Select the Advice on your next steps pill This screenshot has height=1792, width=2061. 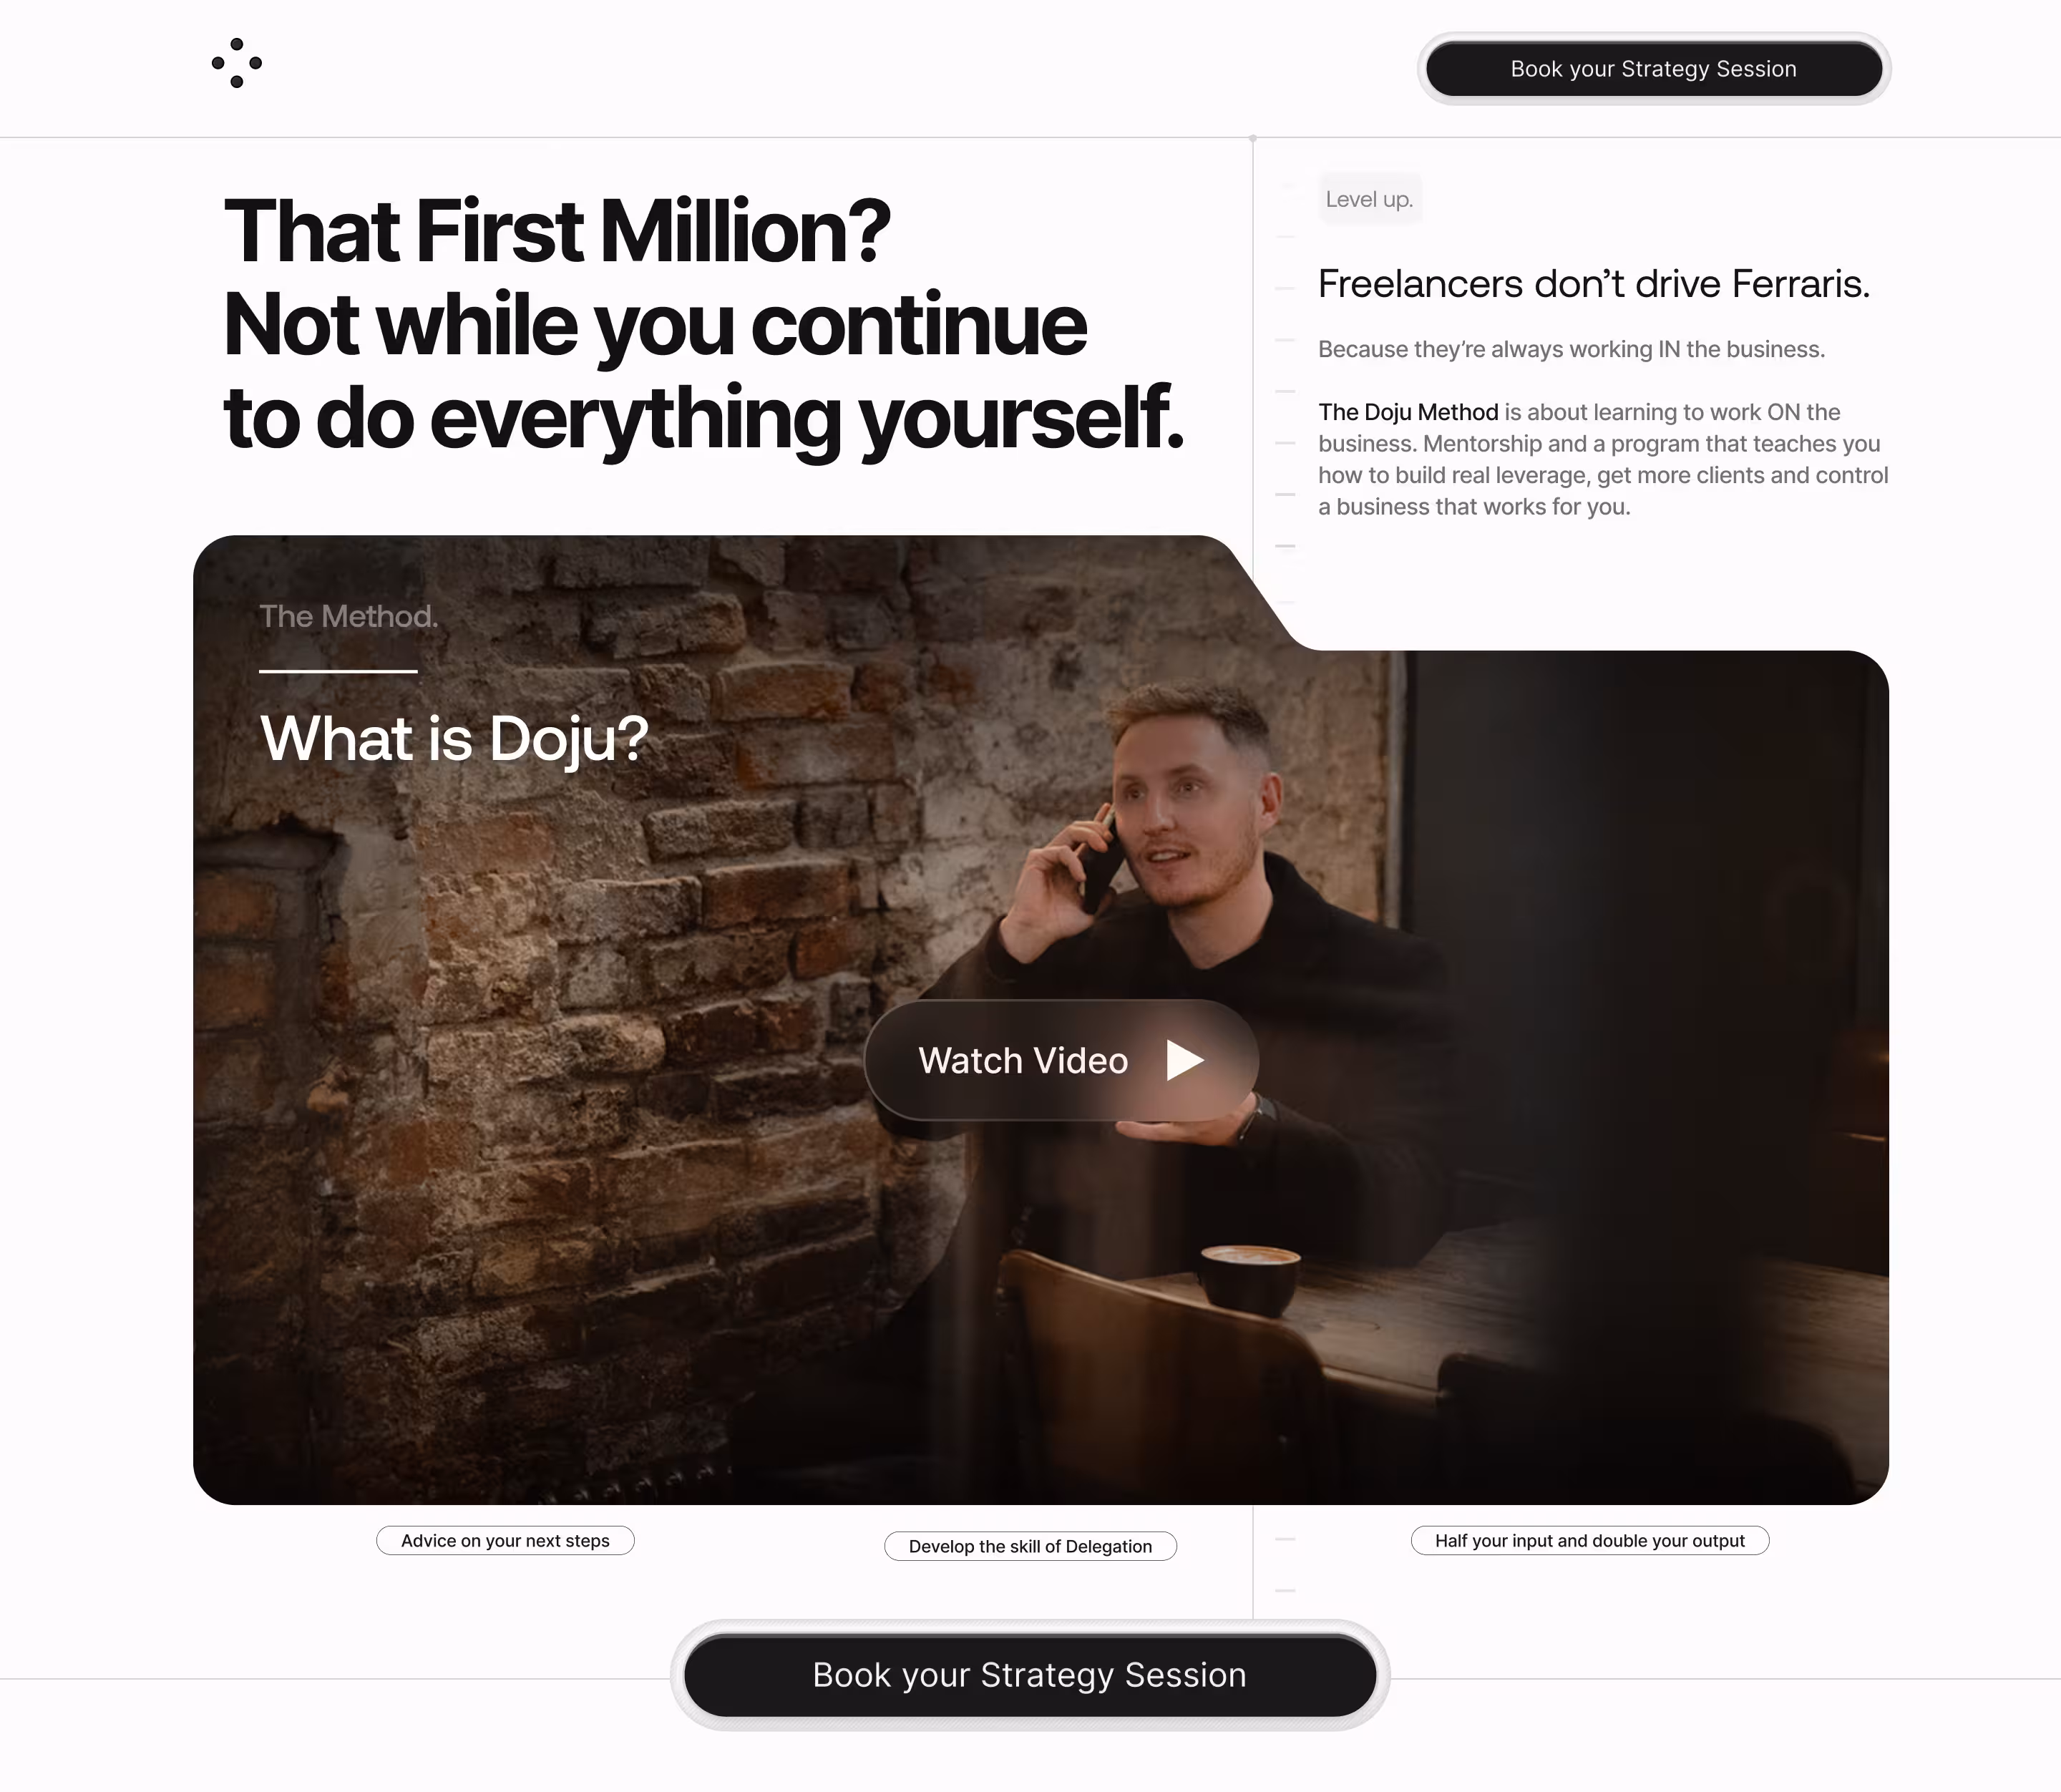pyautogui.click(x=505, y=1541)
